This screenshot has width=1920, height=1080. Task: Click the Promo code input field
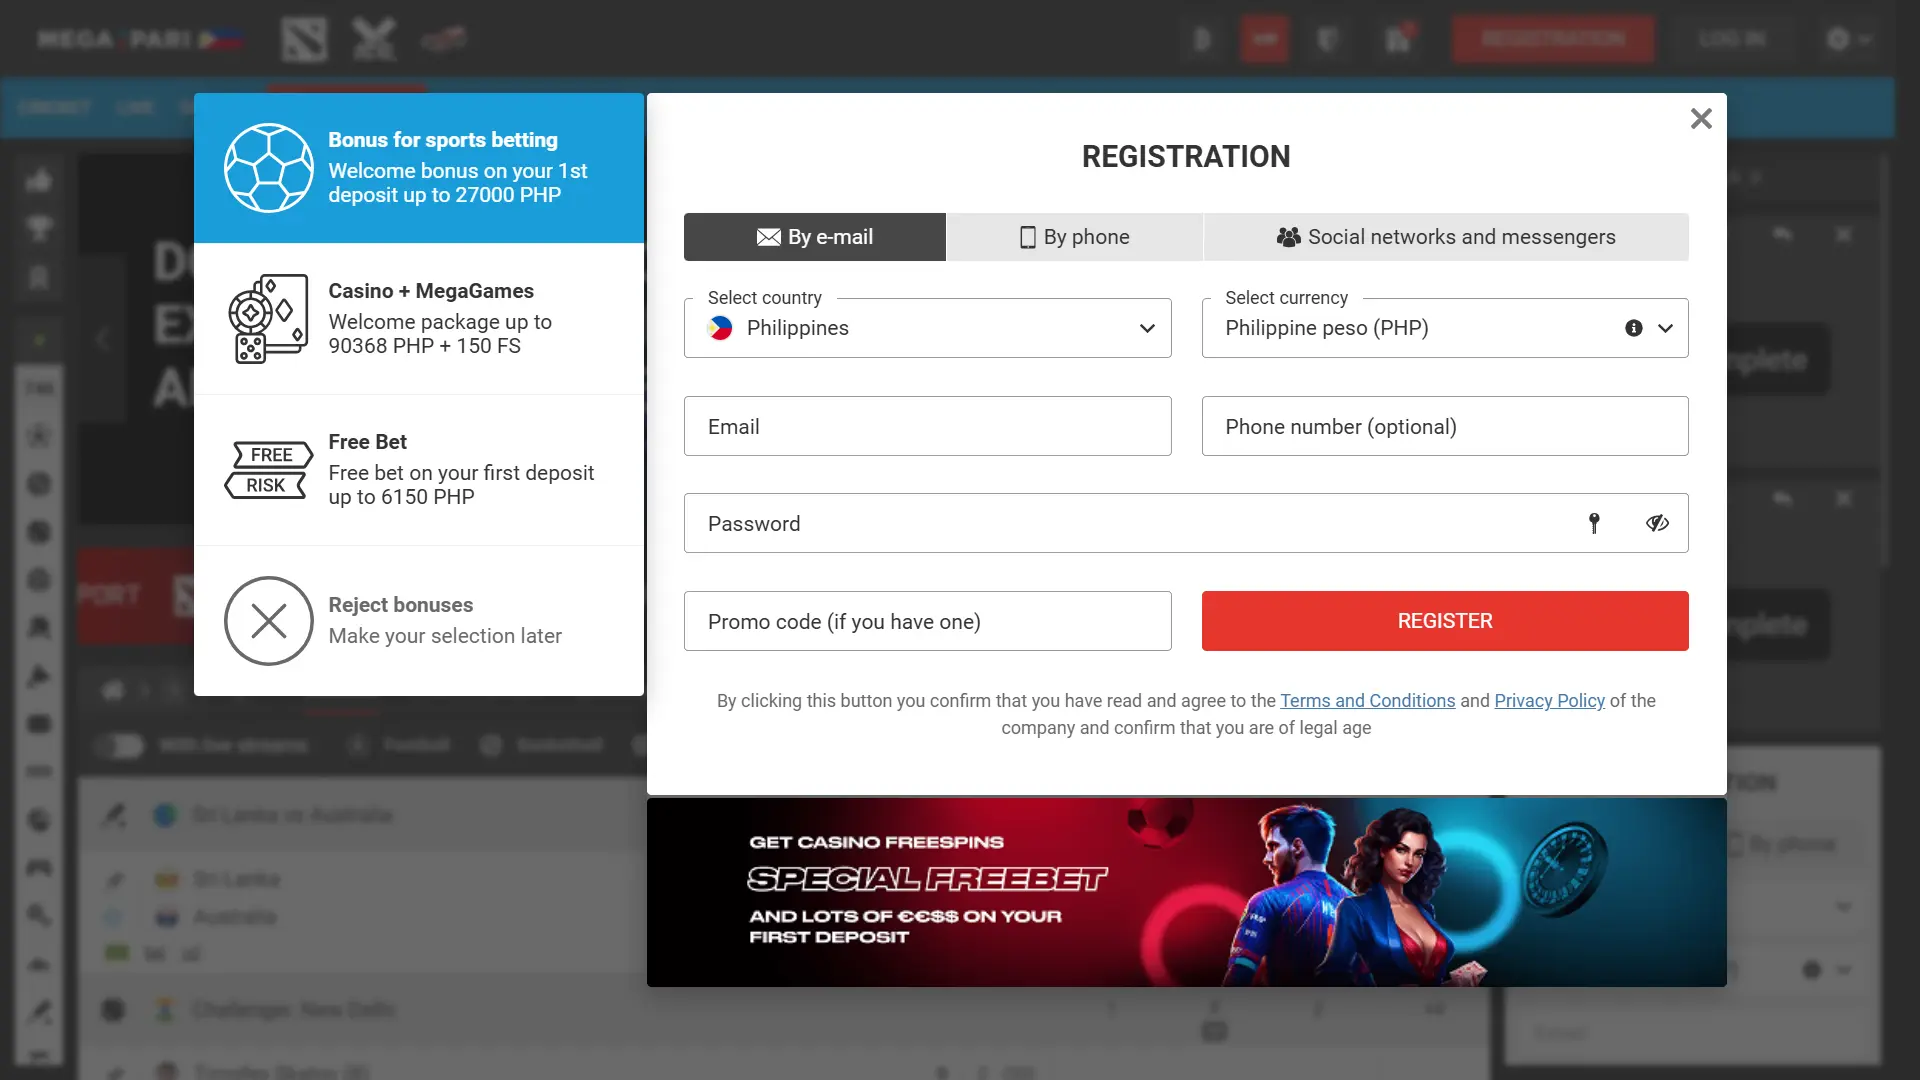(x=927, y=621)
